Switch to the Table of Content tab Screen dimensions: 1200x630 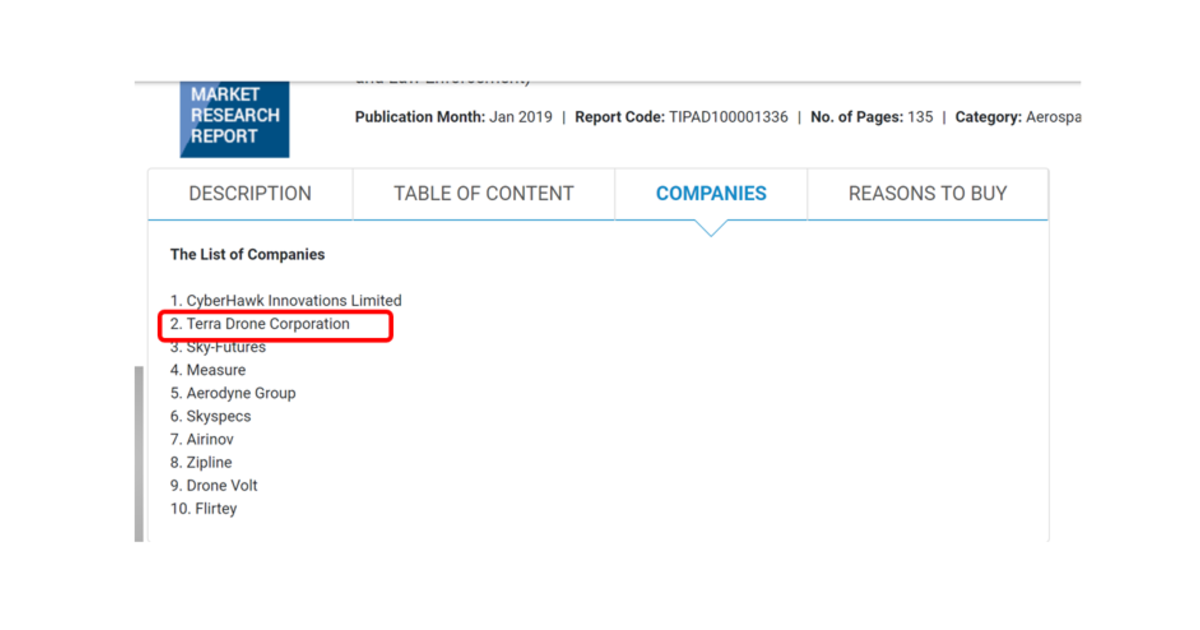point(484,194)
